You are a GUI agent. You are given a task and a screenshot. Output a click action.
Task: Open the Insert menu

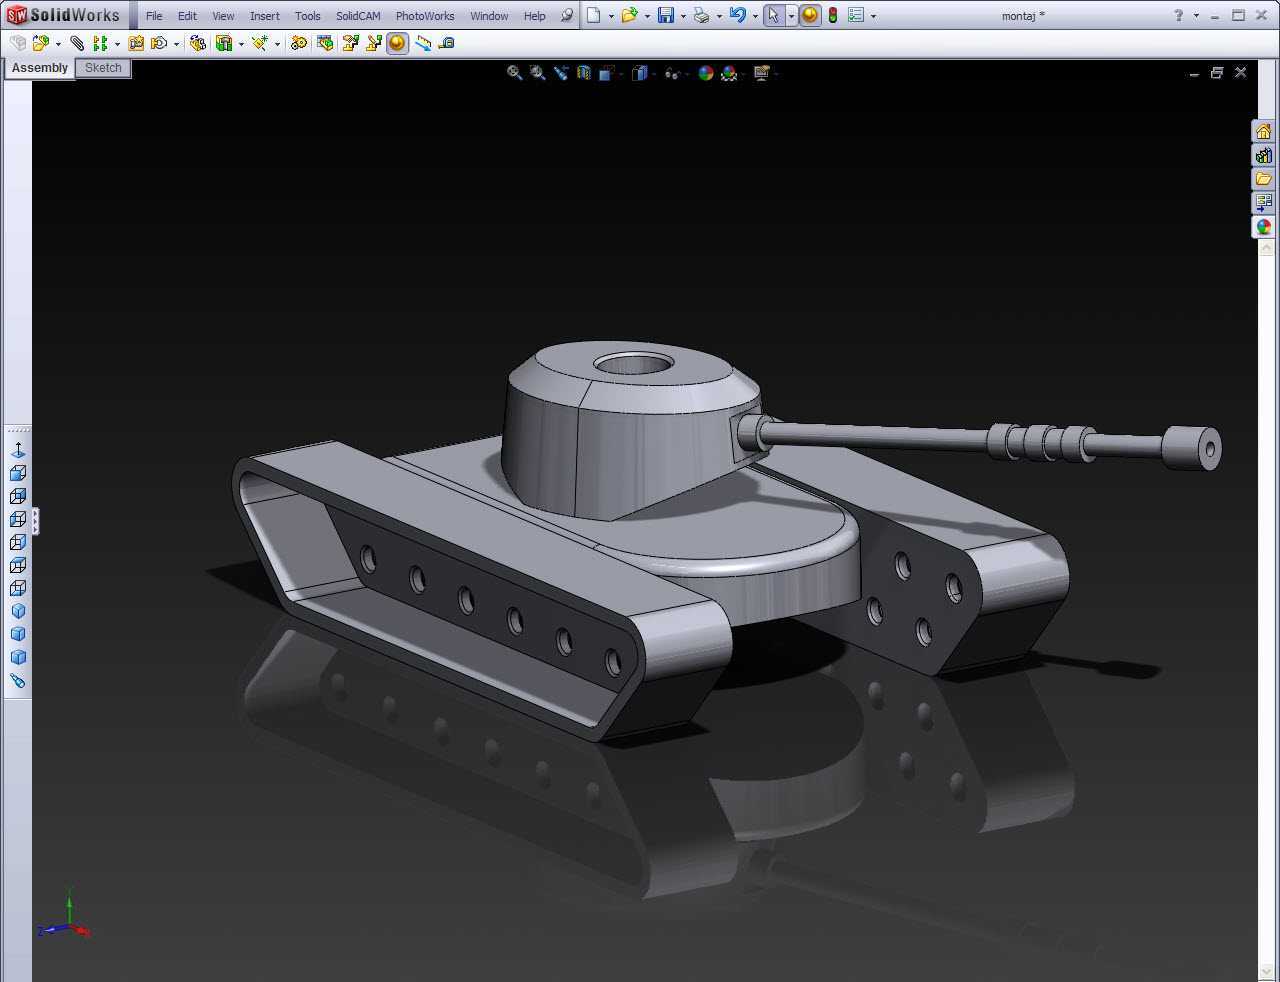(264, 16)
